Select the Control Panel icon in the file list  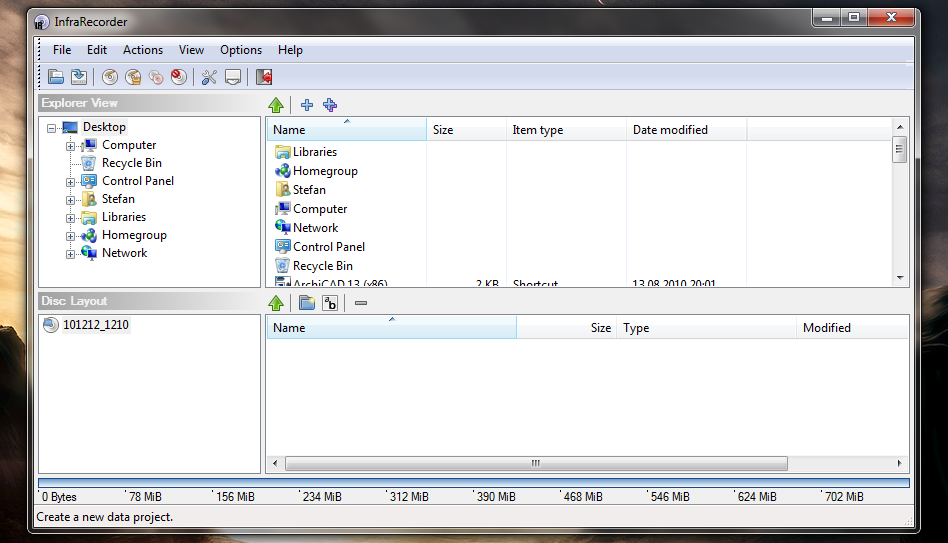(x=282, y=246)
